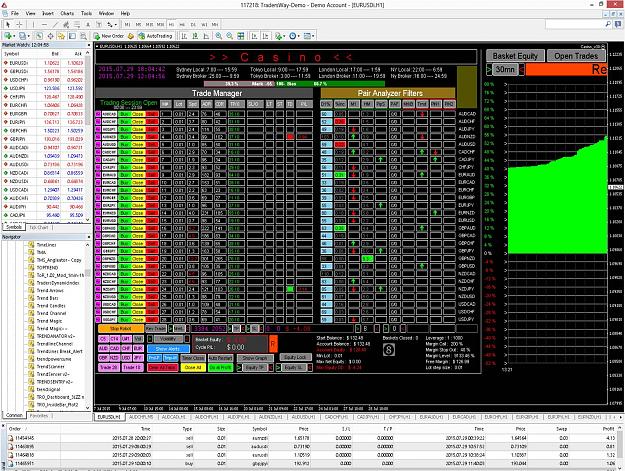Open the Profiles icon in toolbar
This screenshot has width=625, height=471.
(x=24, y=36)
